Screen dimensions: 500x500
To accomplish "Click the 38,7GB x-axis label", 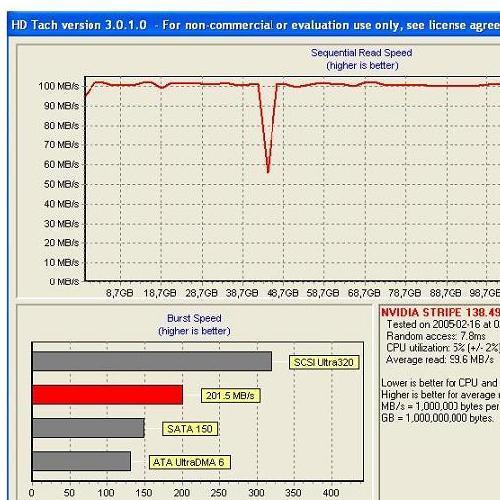I will 242,293.
